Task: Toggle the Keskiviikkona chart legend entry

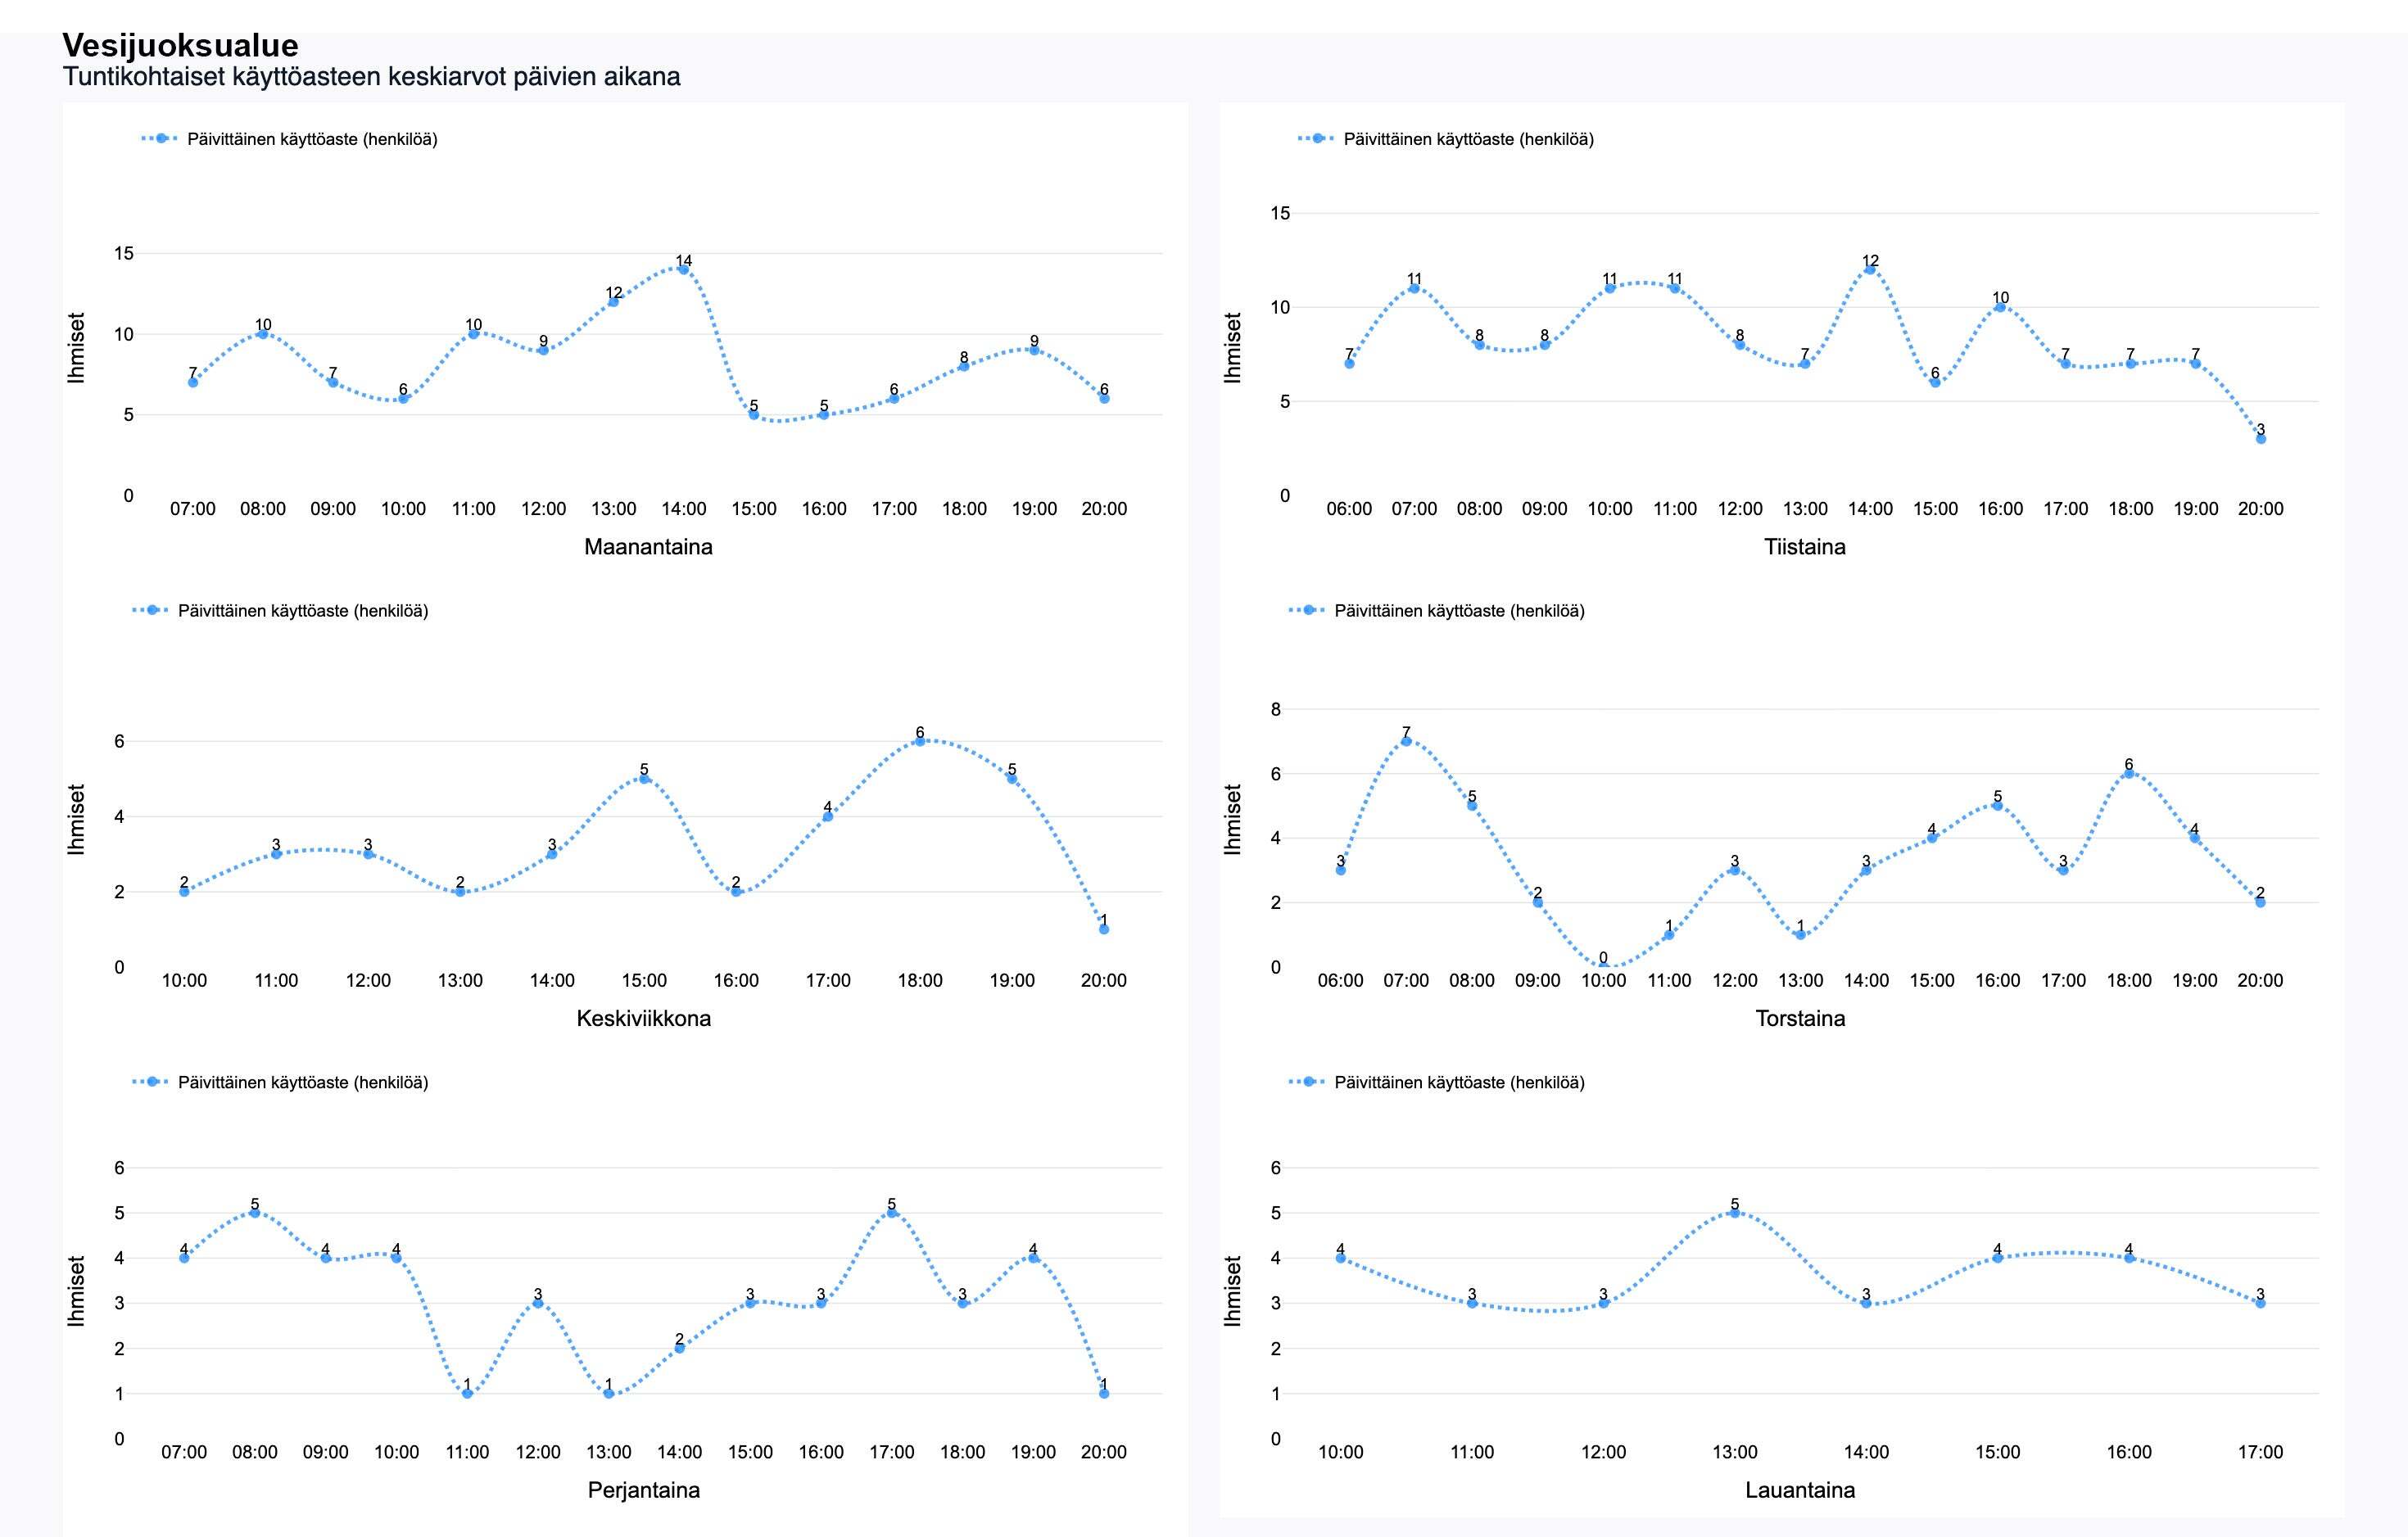Action: point(302,611)
